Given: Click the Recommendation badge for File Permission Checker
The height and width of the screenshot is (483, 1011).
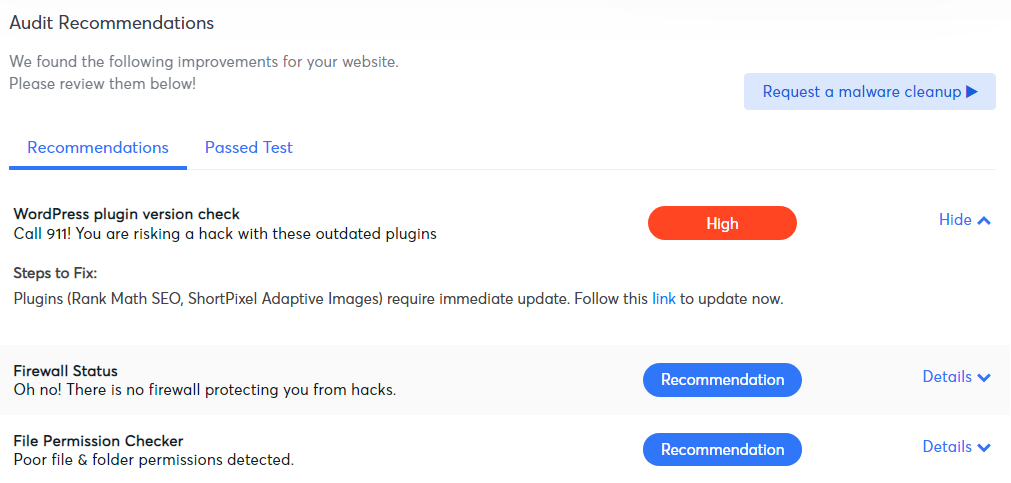Looking at the screenshot, I should pyautogui.click(x=722, y=449).
